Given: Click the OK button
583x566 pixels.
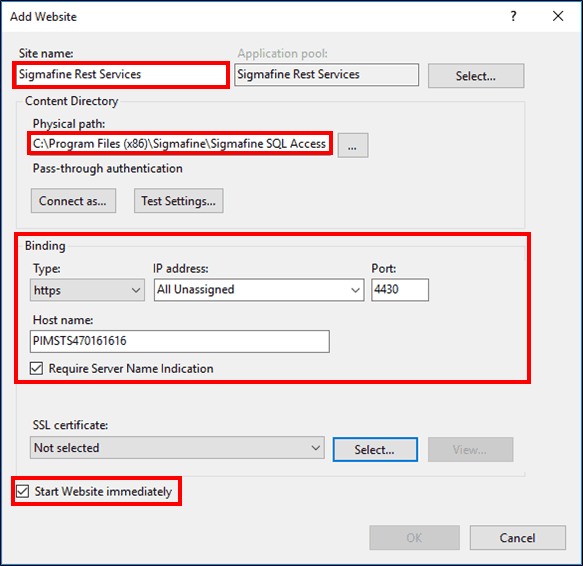Looking at the screenshot, I should (414, 537).
